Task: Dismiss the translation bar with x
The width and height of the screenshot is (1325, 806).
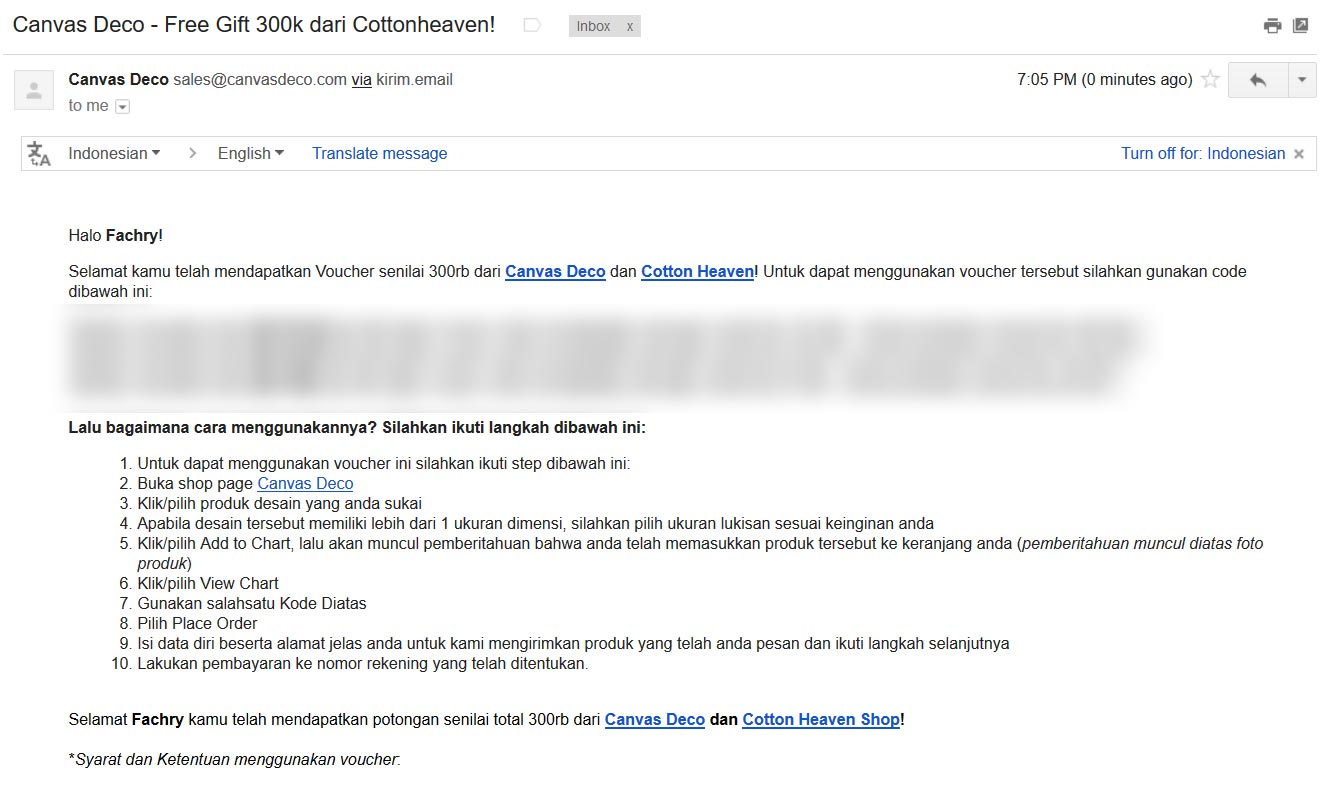Action: click(1299, 154)
